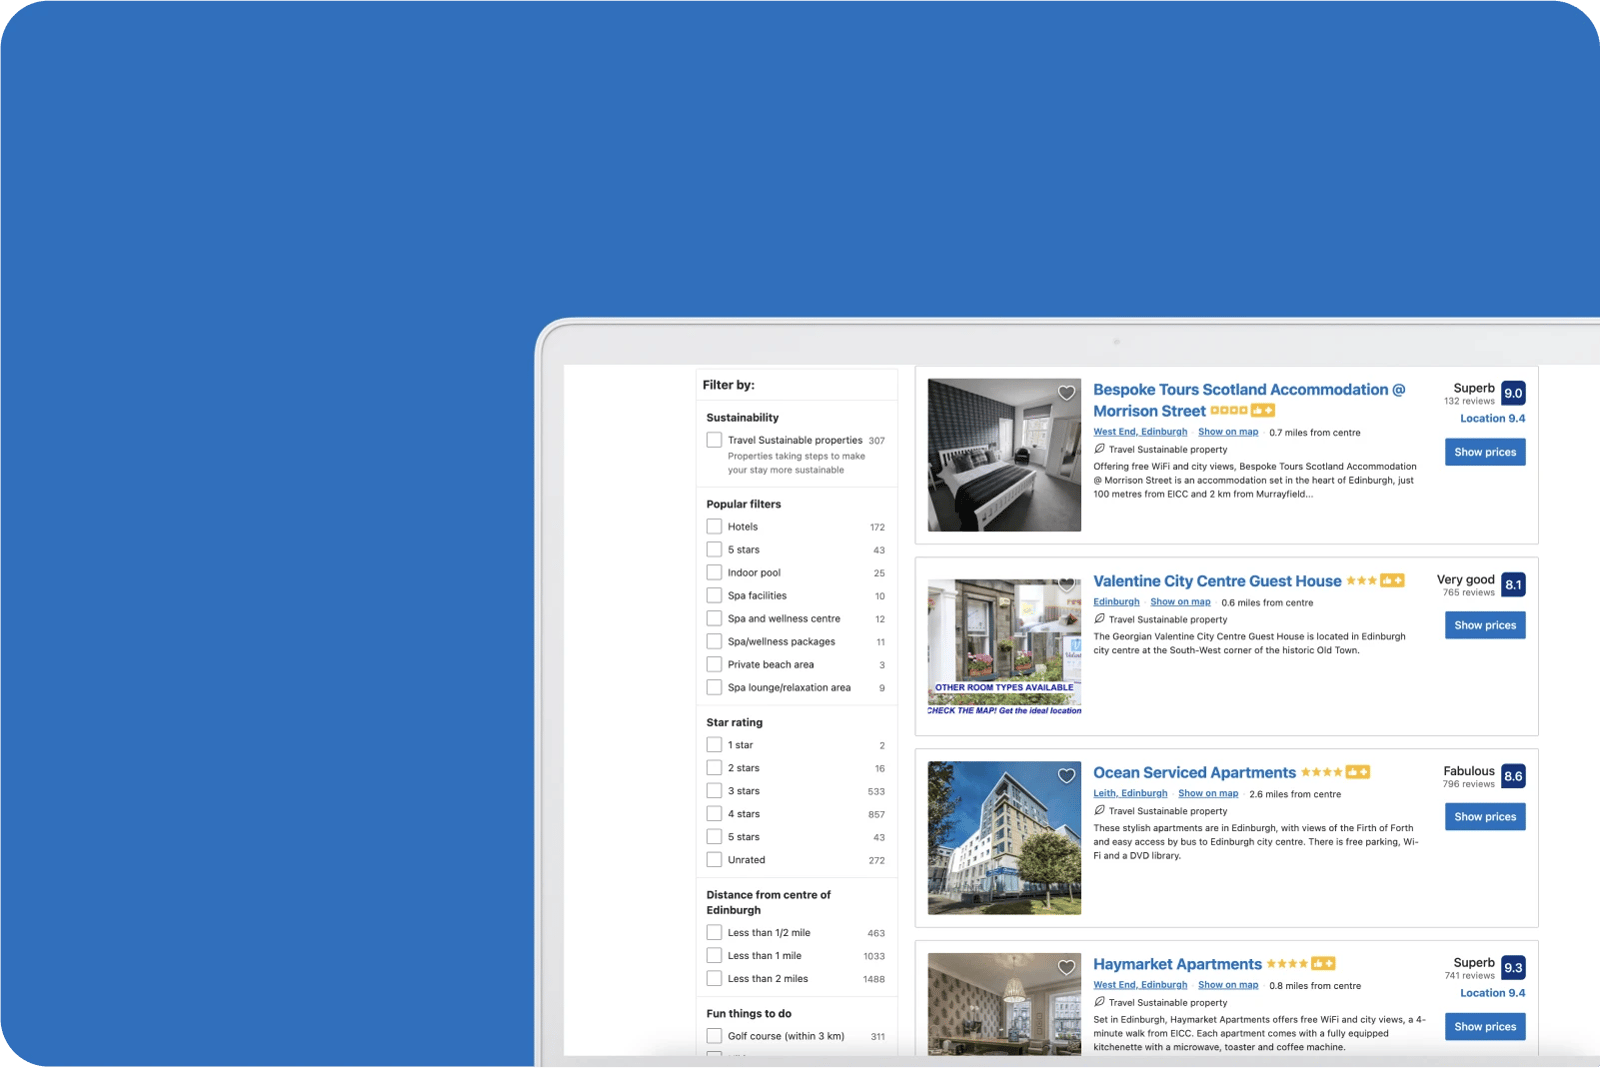Show Ocean Serviced Apartments on map

(1208, 794)
